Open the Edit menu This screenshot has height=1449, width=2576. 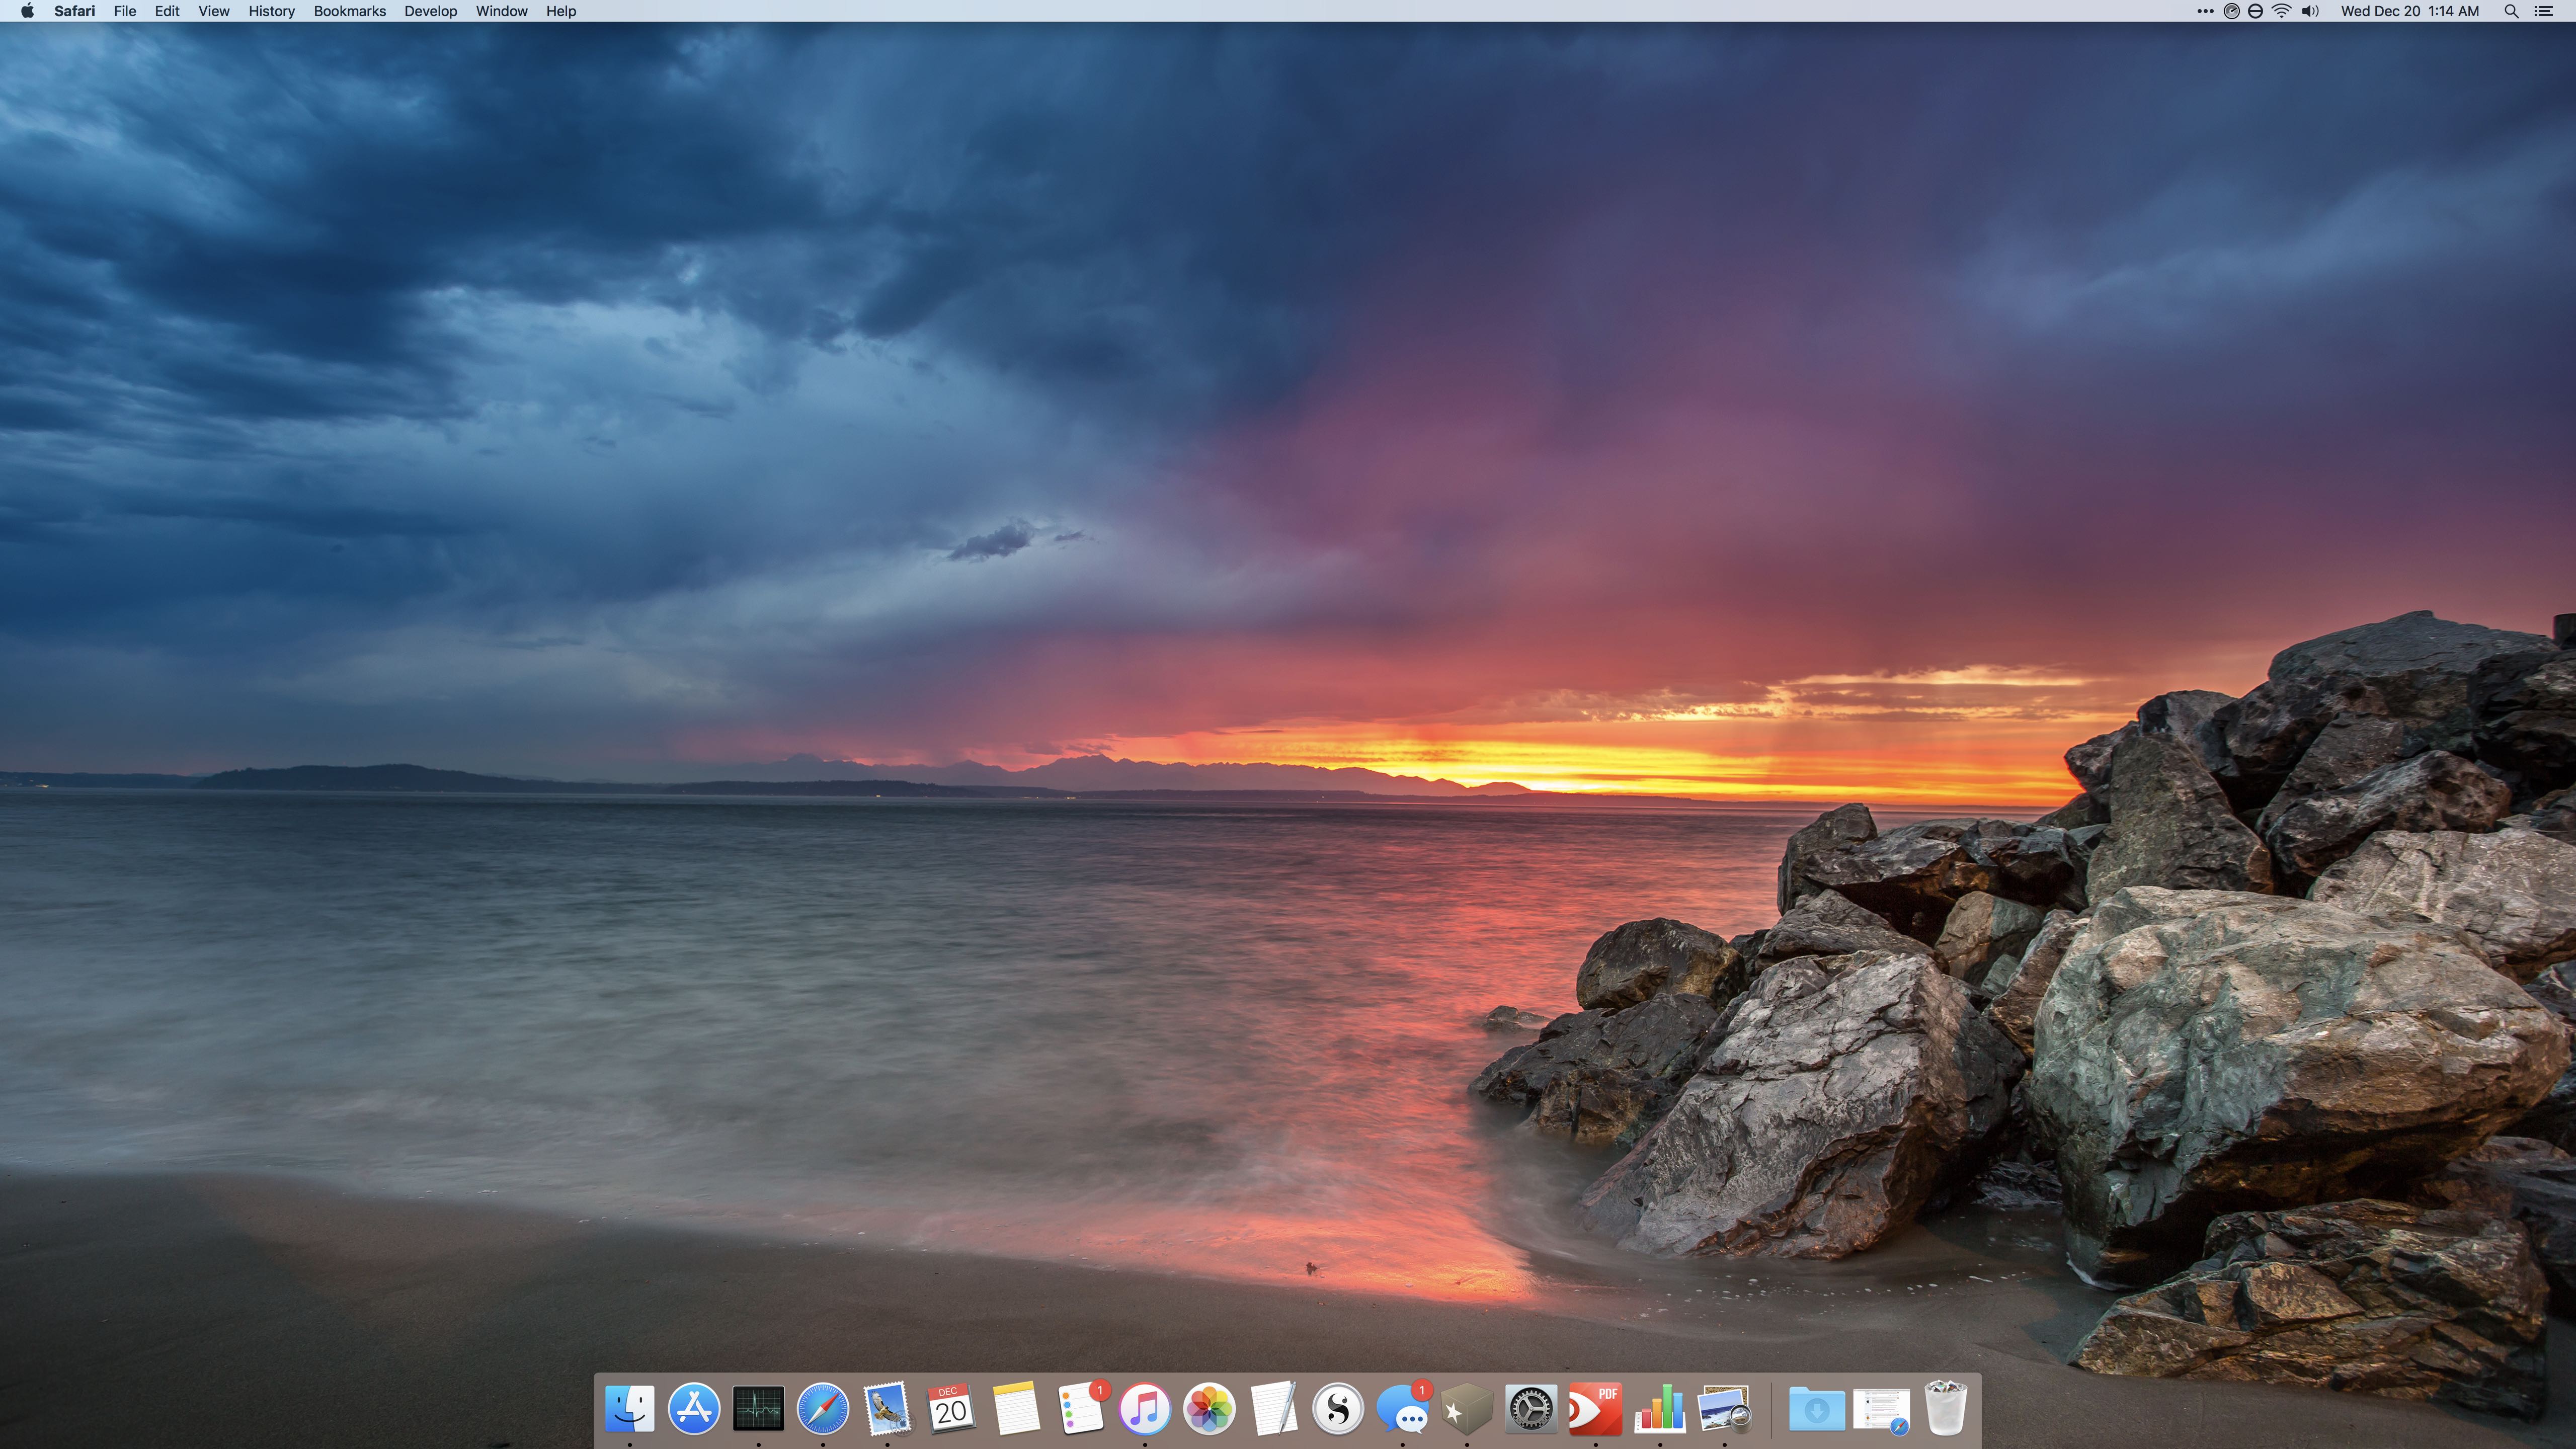(x=167, y=11)
